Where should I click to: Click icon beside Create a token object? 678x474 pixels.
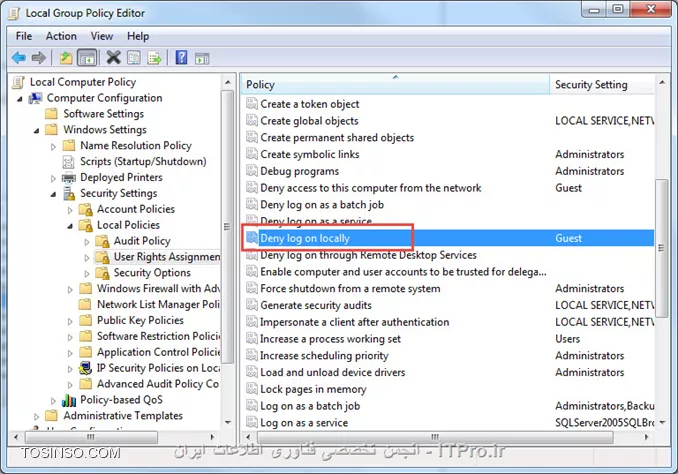(x=252, y=104)
